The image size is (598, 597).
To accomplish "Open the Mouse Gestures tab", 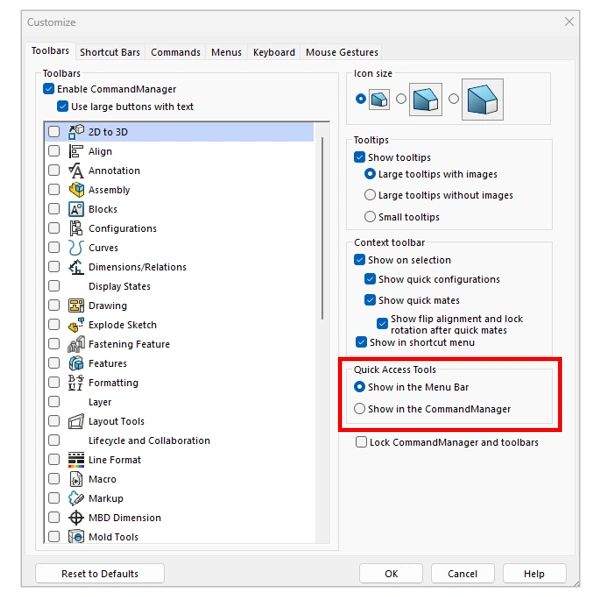I will [x=342, y=52].
